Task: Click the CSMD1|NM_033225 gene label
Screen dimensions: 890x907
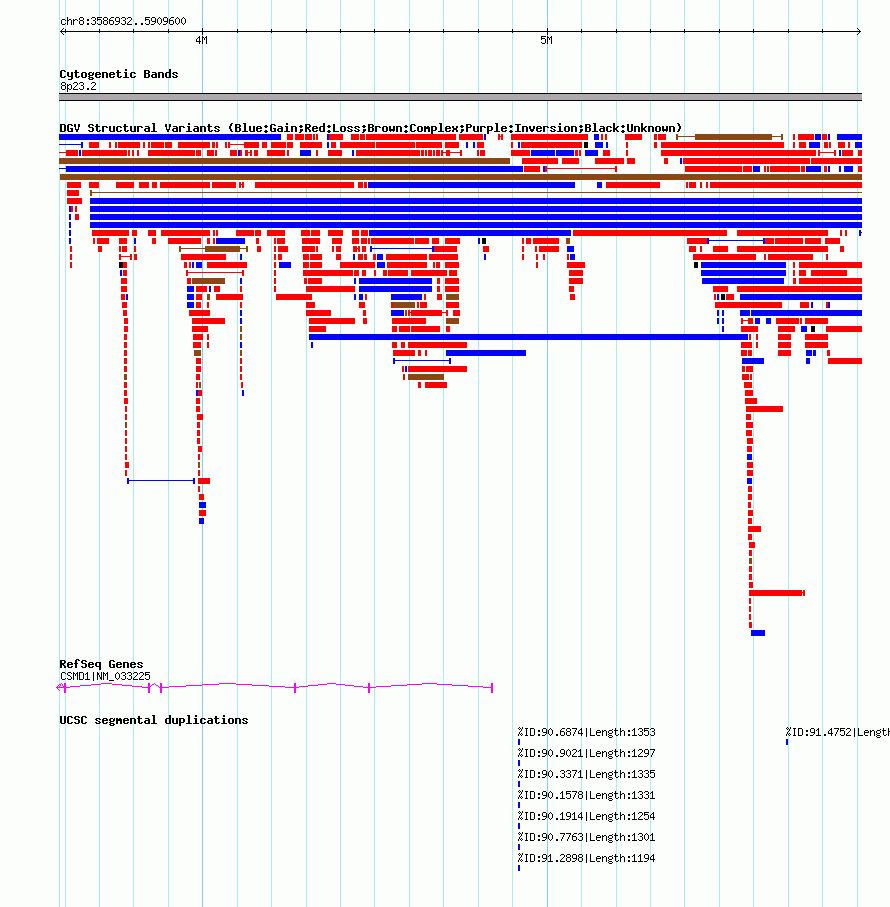Action: pos(105,676)
